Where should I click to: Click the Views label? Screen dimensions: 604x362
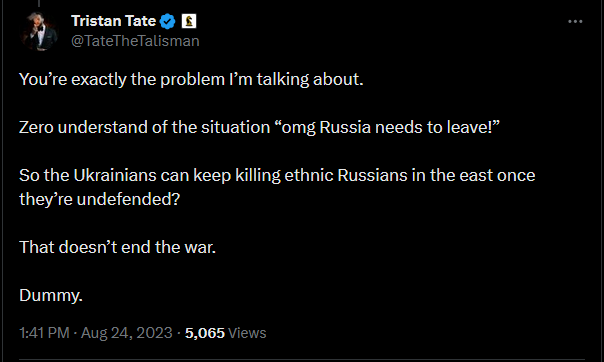pyautogui.click(x=247, y=333)
